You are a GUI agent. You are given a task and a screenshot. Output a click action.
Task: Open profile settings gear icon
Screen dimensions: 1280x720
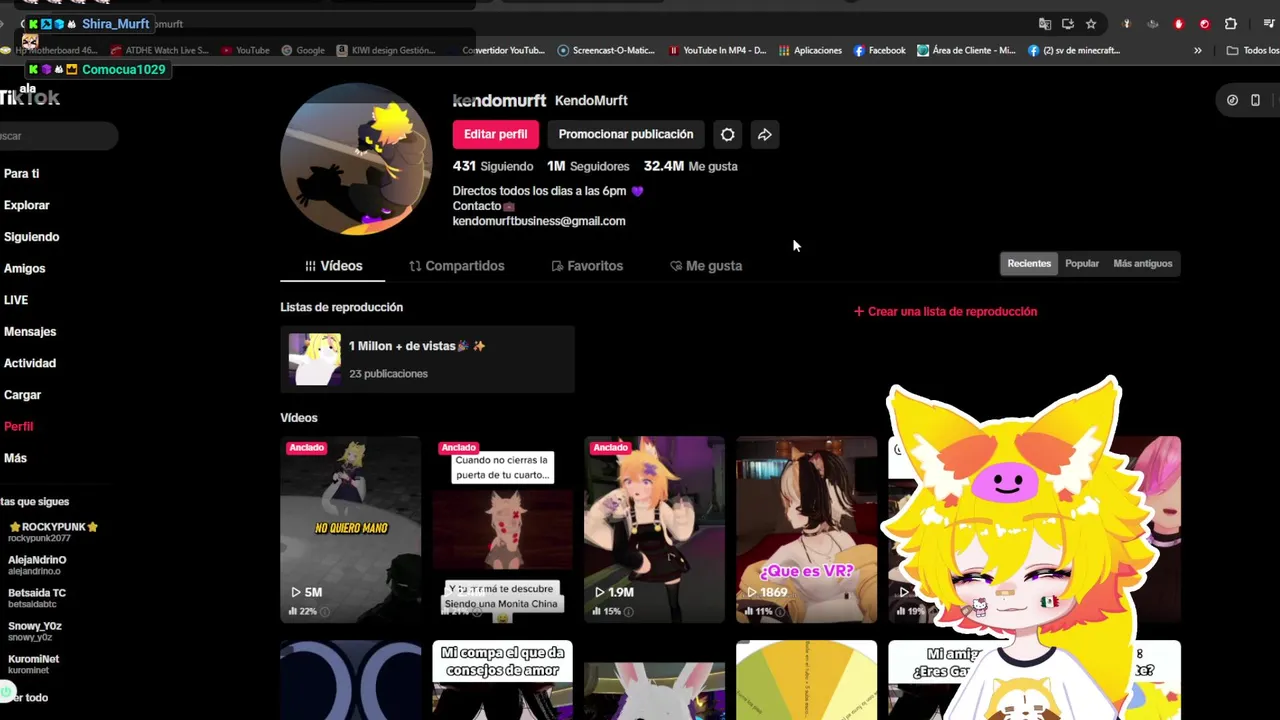(728, 134)
